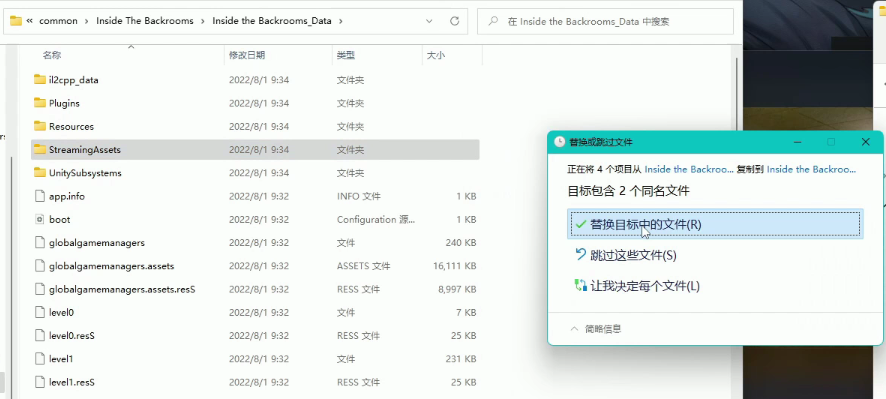Click the common breadcrumb segment
The height and width of the screenshot is (399, 886).
58,21
